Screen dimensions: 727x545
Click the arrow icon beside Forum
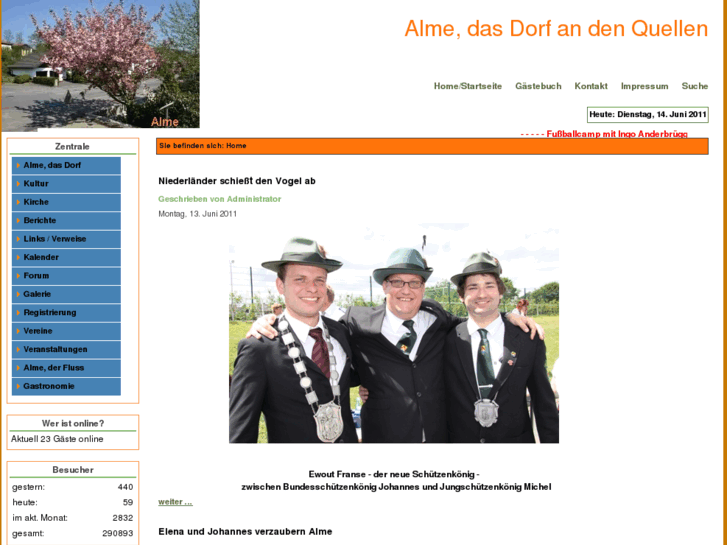(18, 276)
